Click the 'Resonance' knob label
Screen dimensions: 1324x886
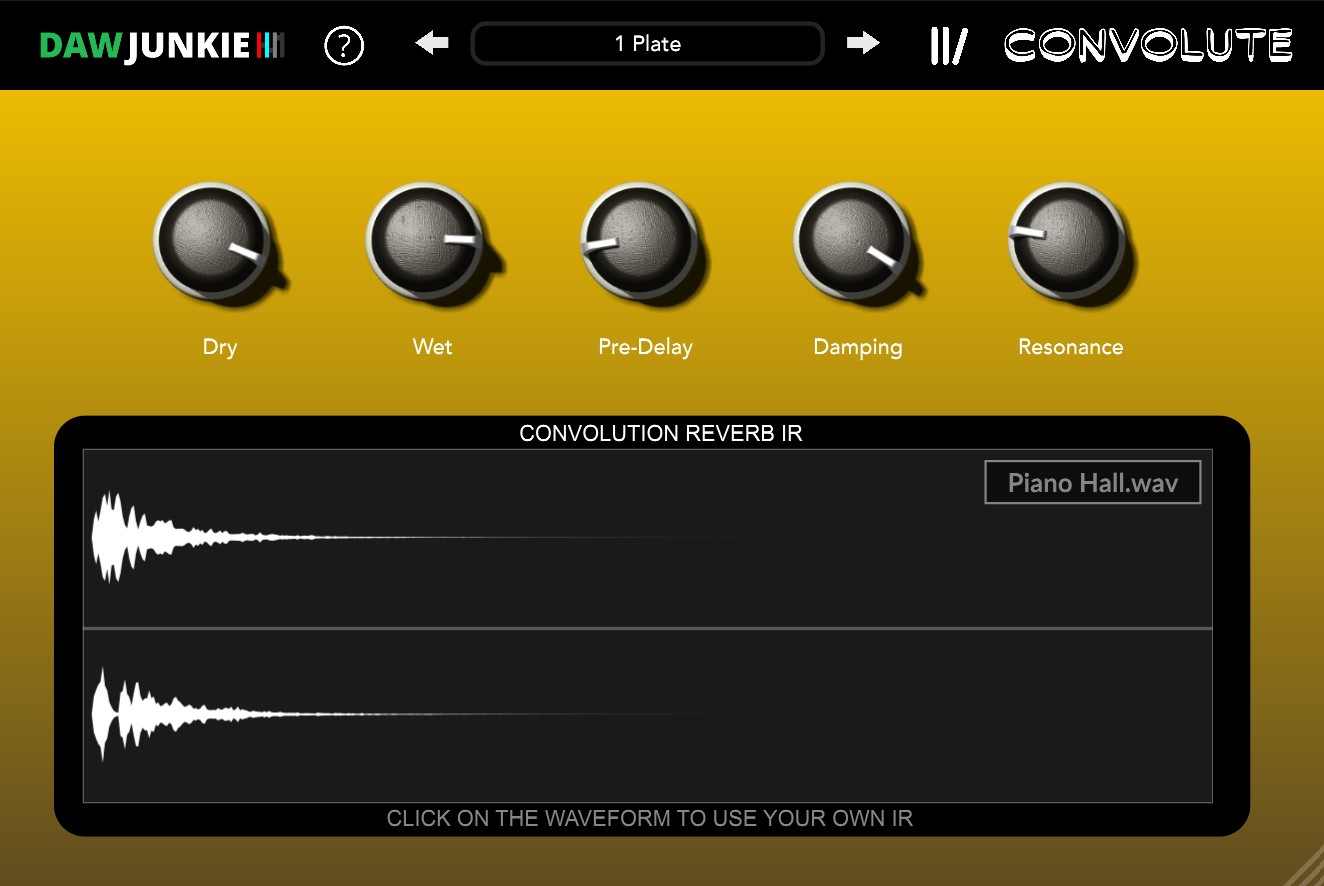1071,347
